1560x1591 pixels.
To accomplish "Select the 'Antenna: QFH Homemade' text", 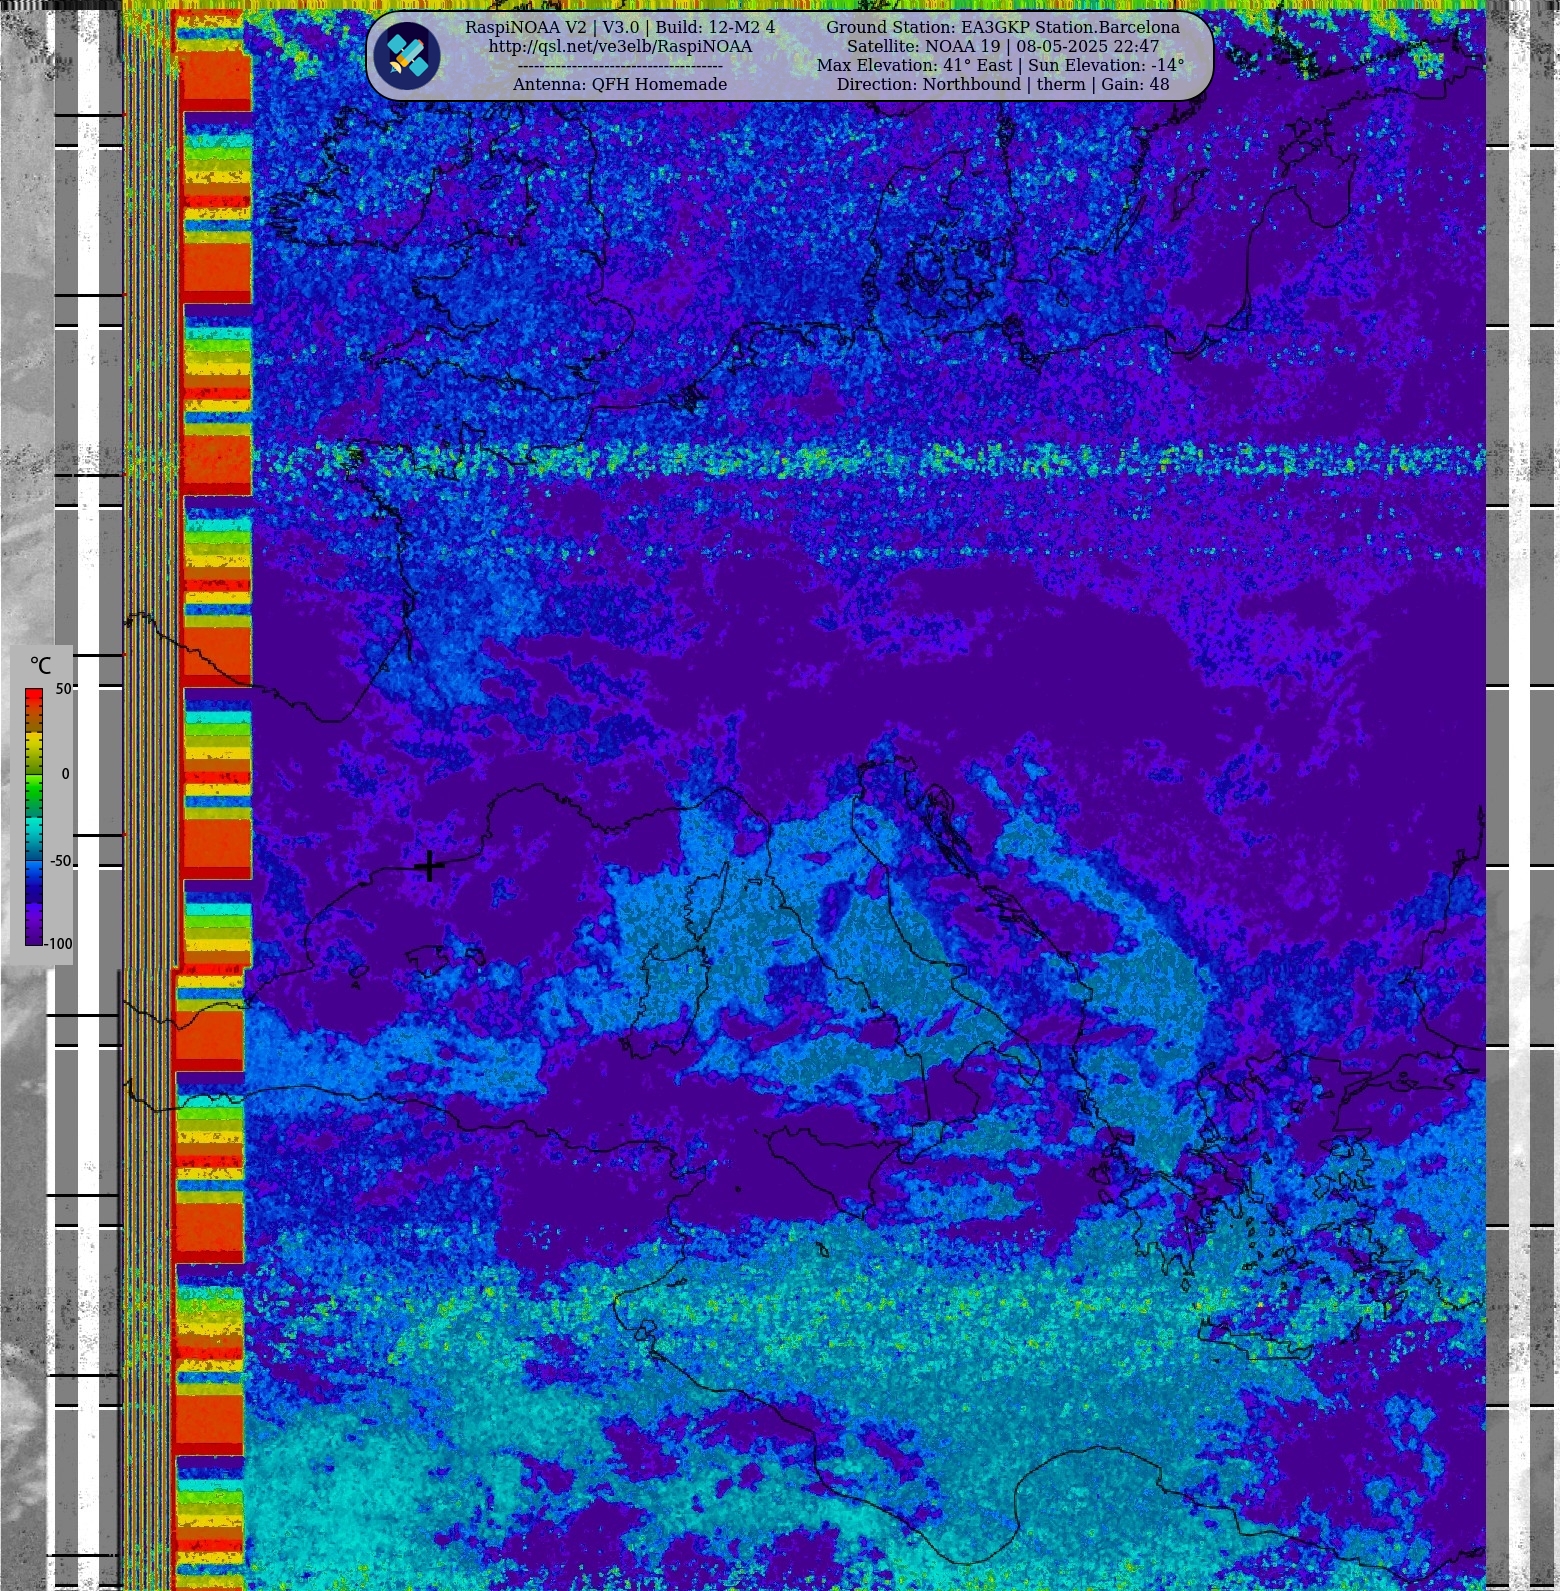I will click(620, 85).
